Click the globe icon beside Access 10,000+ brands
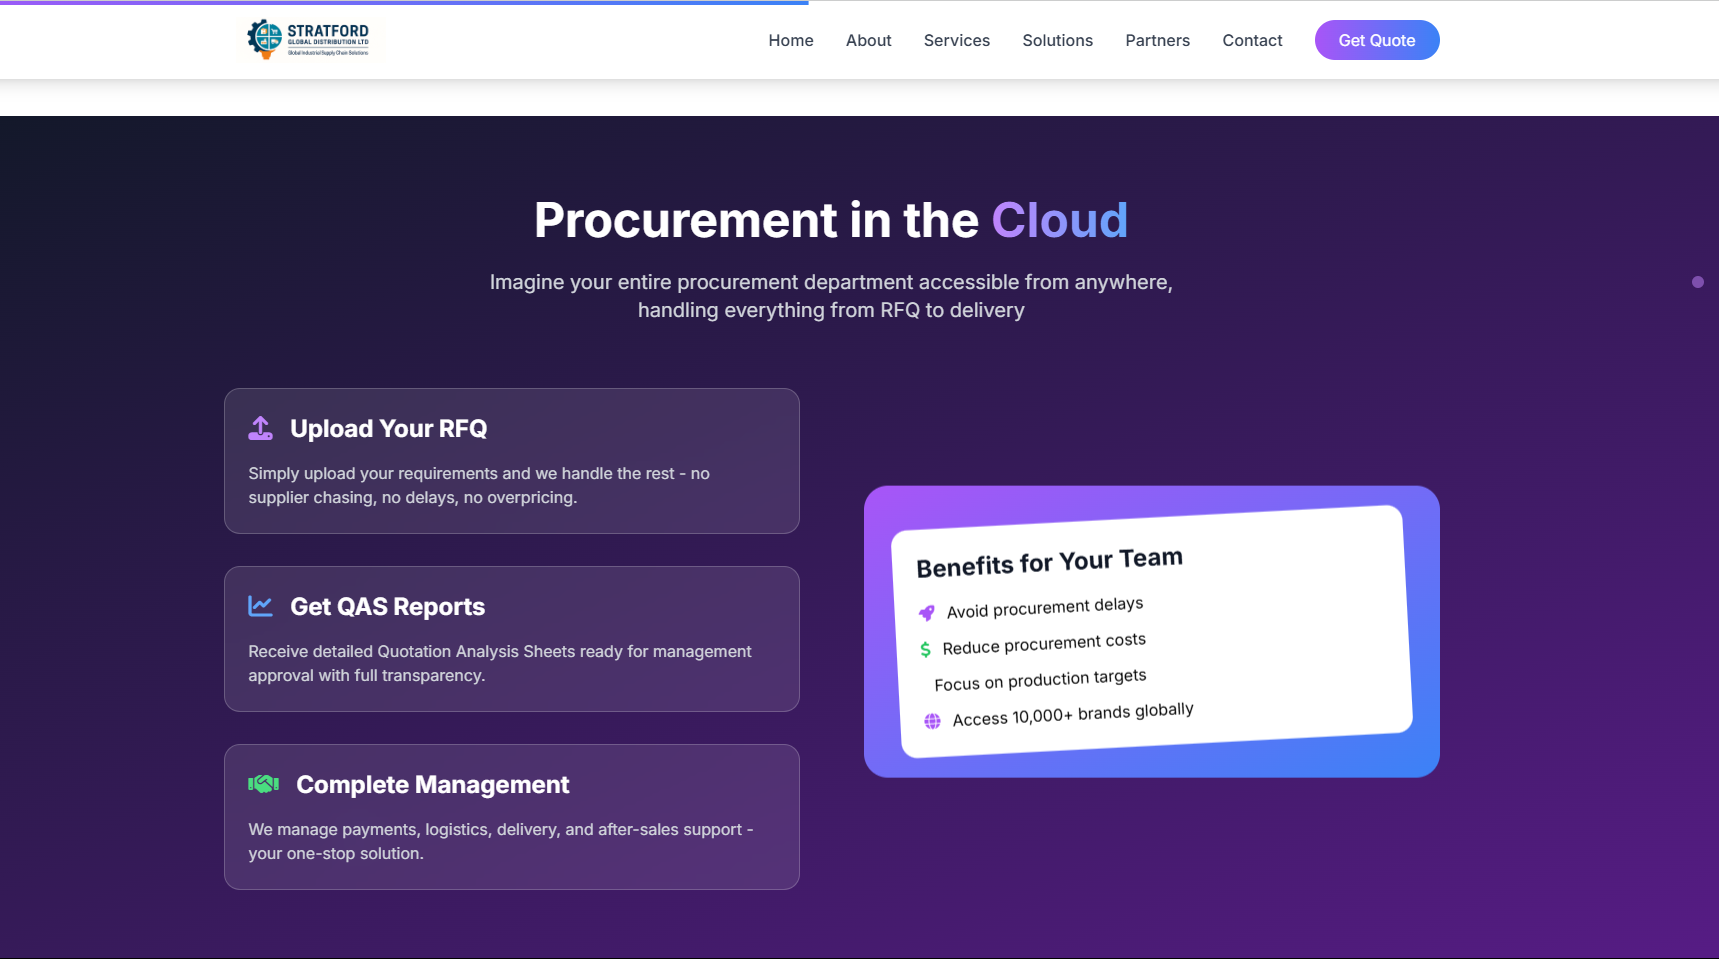 pos(932,721)
